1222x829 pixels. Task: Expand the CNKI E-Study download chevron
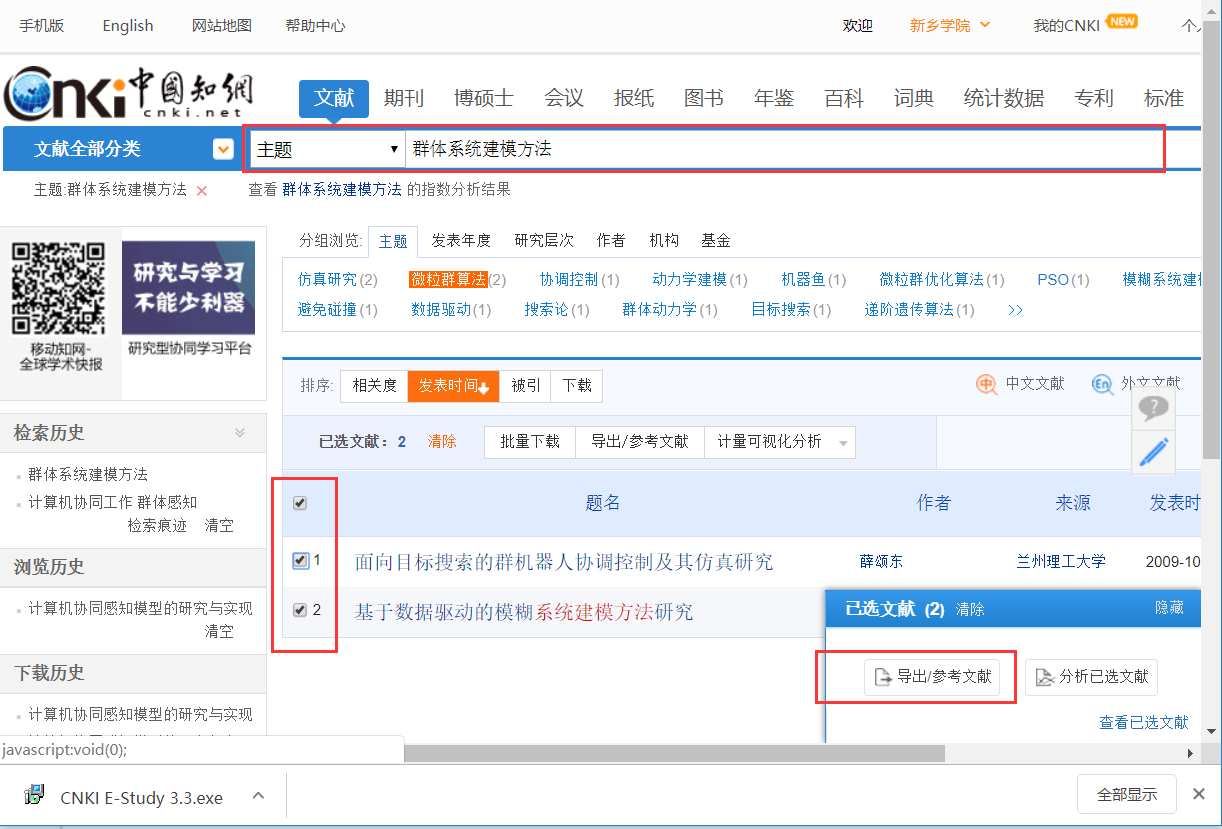point(258,794)
